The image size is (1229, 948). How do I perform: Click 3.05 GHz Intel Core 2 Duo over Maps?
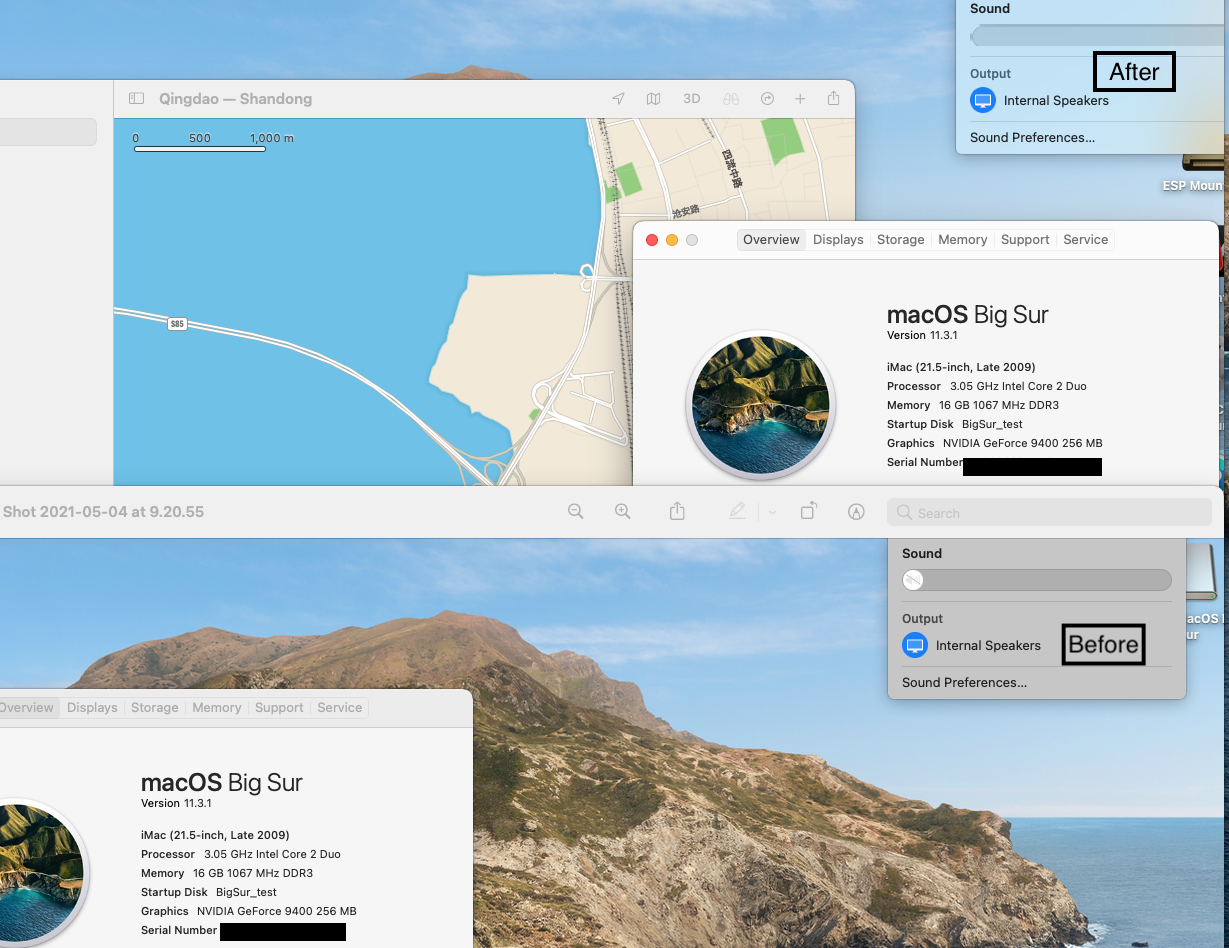point(1018,386)
